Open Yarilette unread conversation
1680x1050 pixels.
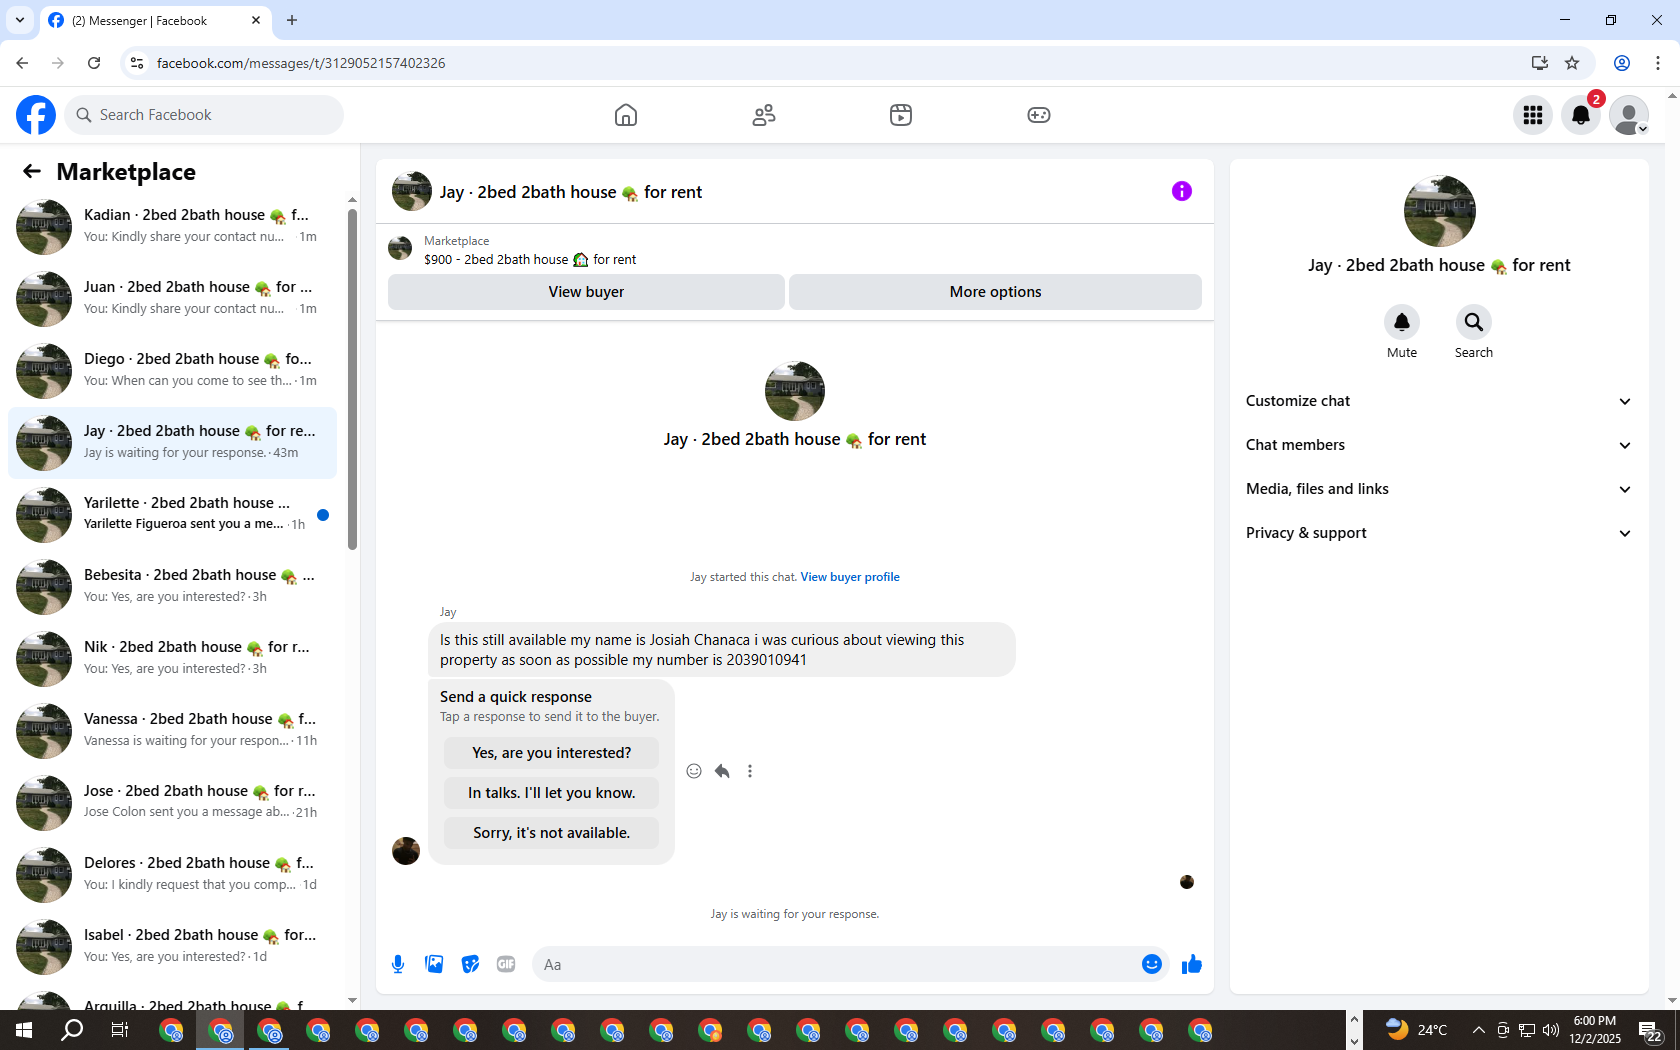coord(173,514)
